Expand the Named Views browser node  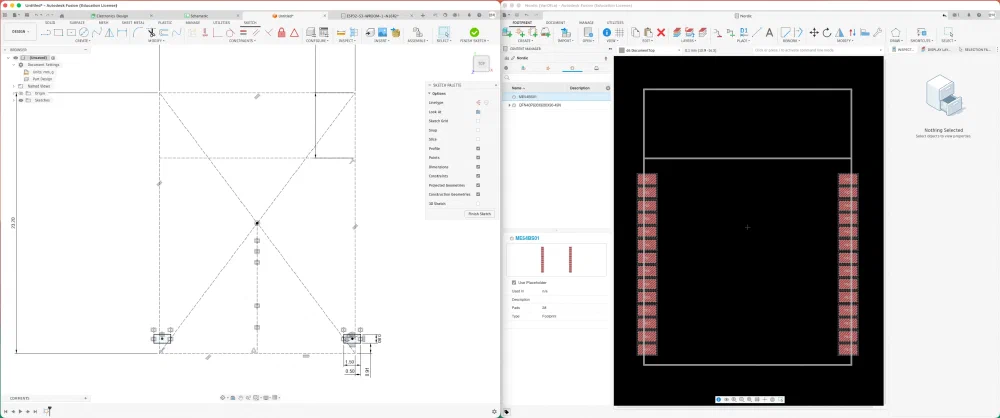click(x=13, y=86)
